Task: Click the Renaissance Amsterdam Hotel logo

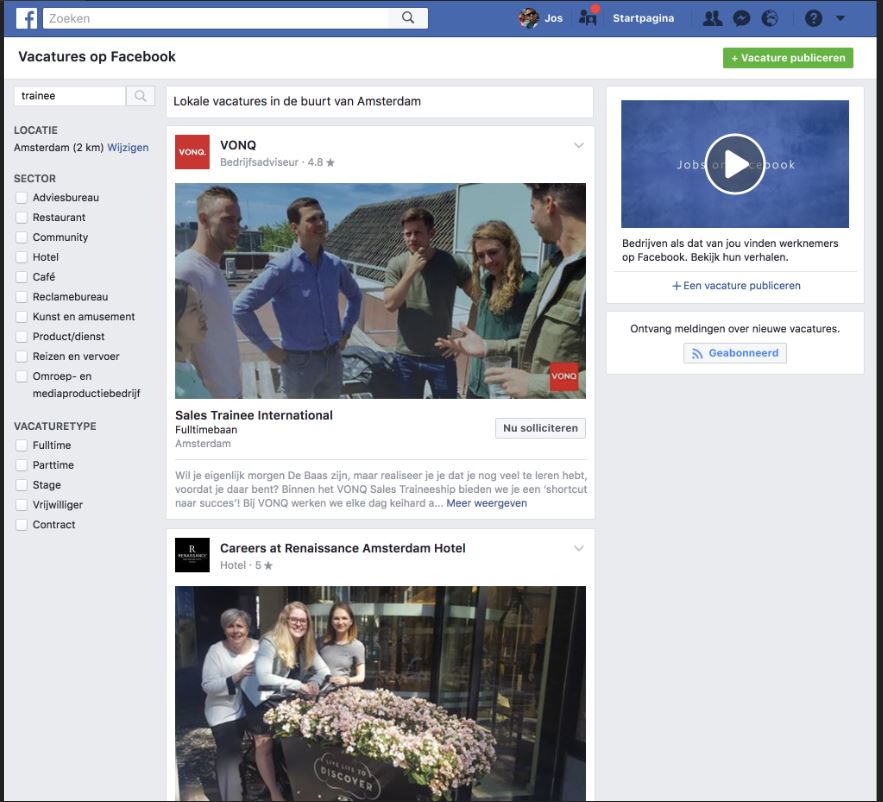Action: point(192,555)
